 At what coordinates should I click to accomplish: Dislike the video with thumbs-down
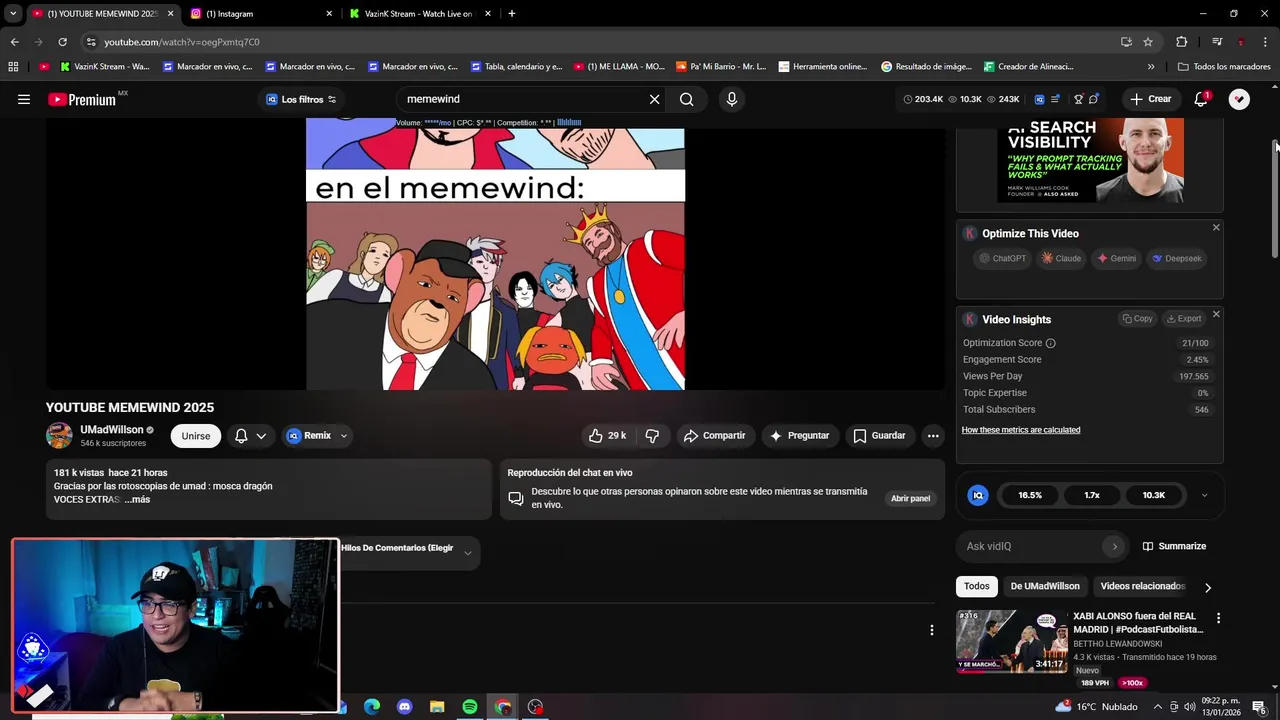tap(652, 435)
